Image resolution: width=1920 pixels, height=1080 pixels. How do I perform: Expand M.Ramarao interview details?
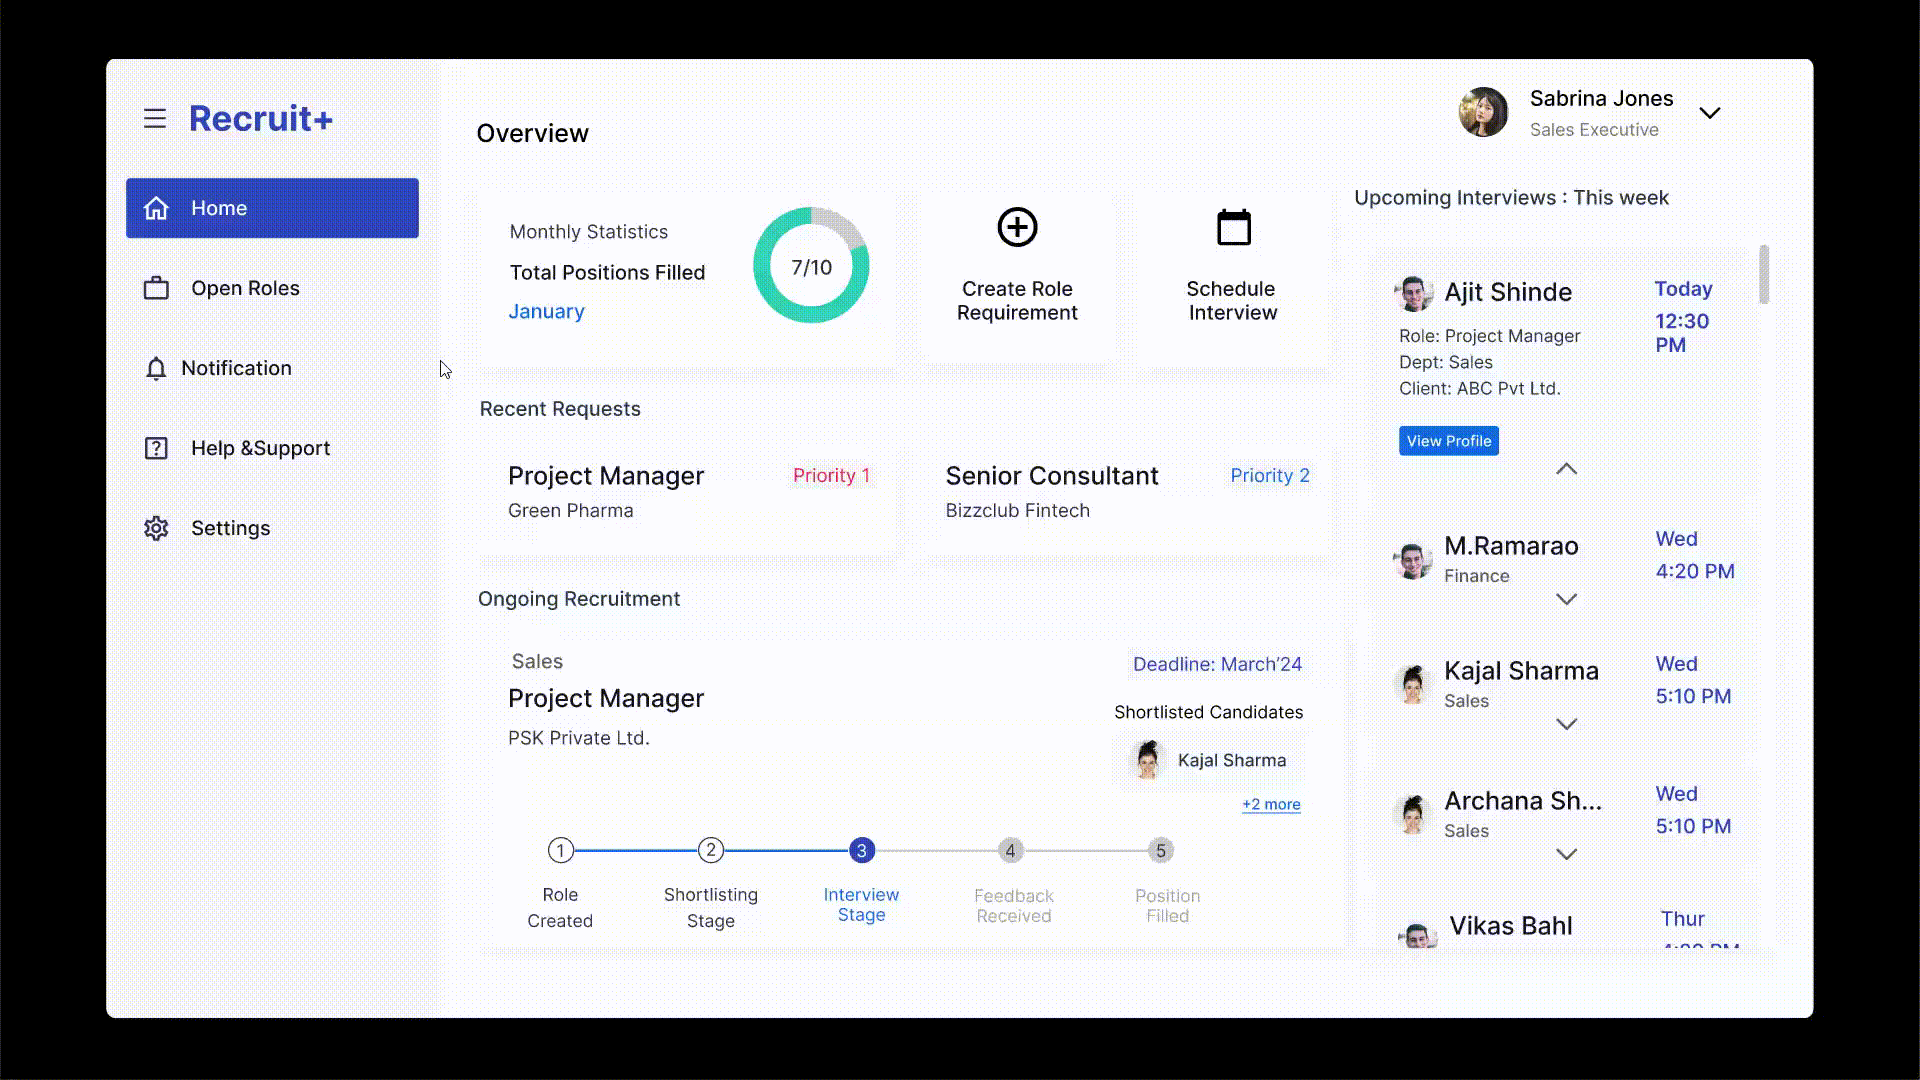coord(1566,599)
